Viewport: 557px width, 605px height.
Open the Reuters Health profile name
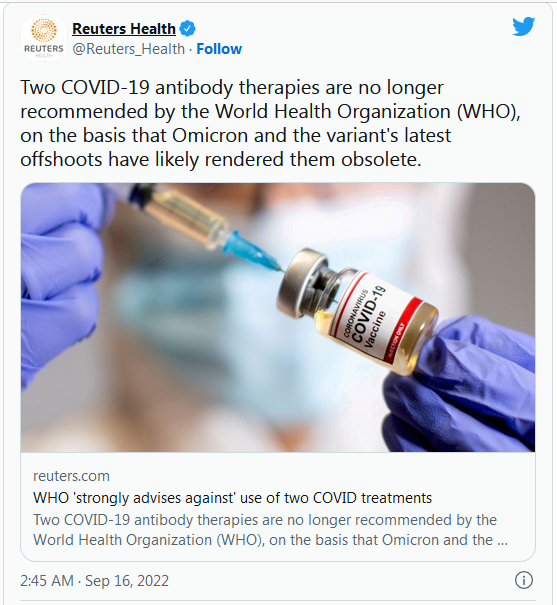(x=124, y=29)
